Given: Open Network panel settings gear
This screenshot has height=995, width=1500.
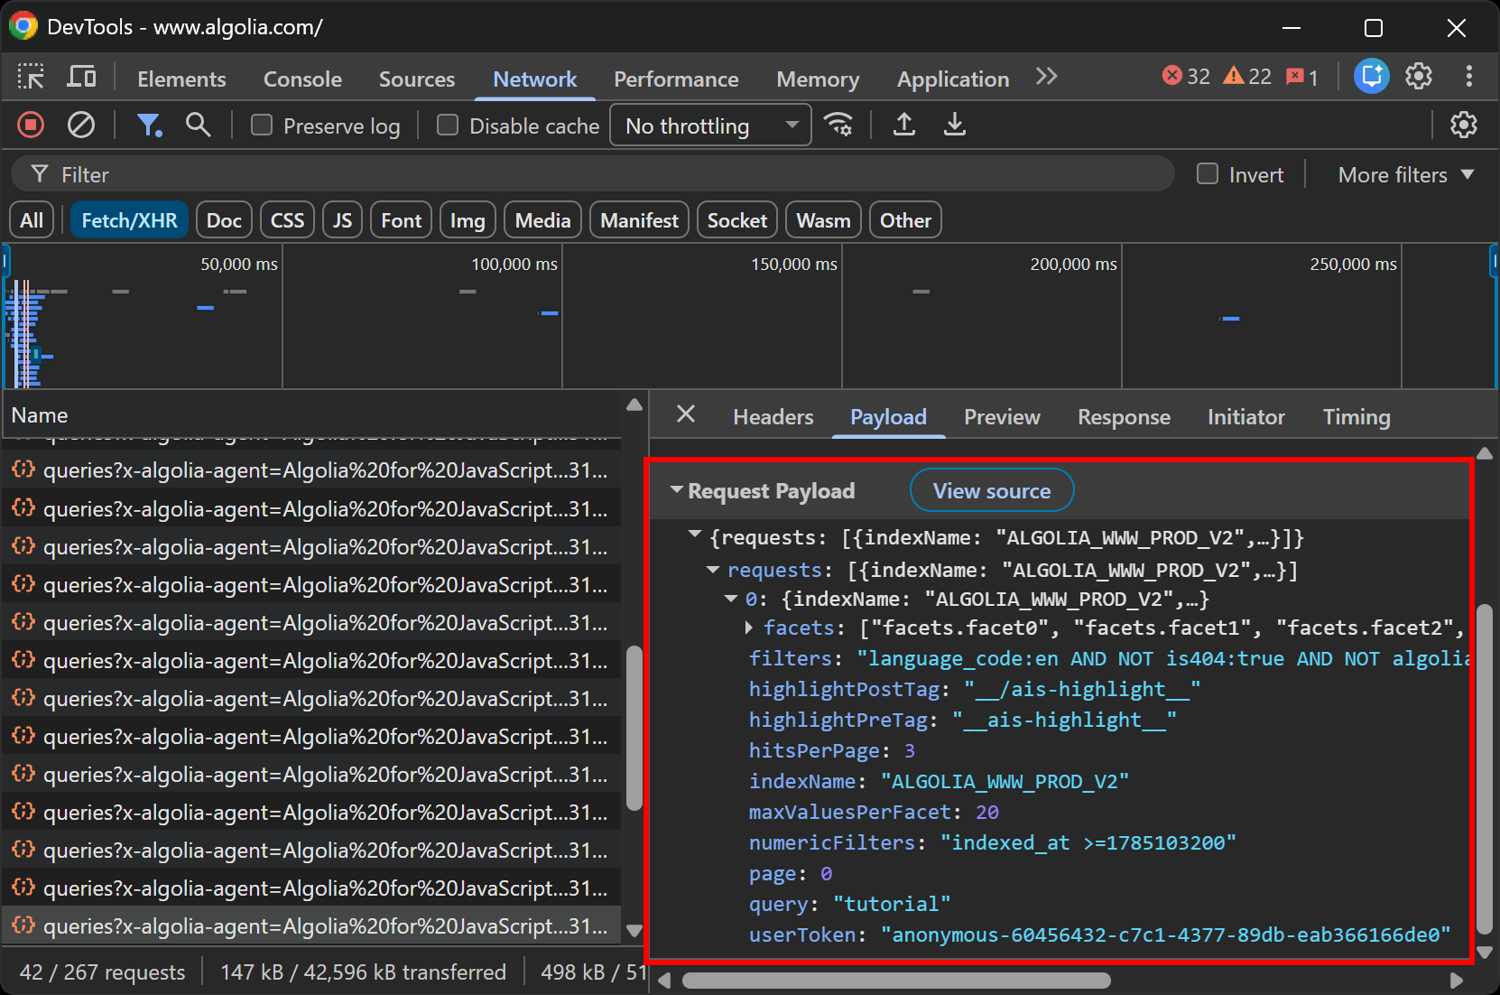Looking at the screenshot, I should [1464, 125].
